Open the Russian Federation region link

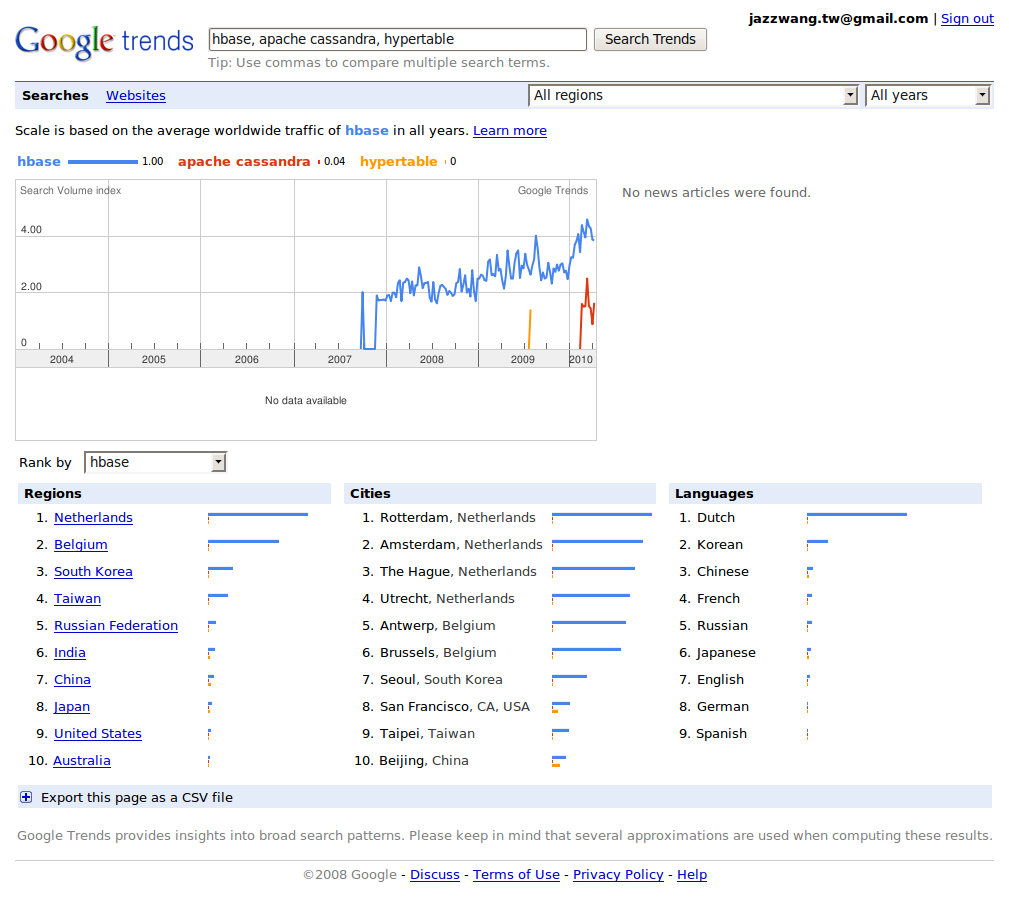116,626
